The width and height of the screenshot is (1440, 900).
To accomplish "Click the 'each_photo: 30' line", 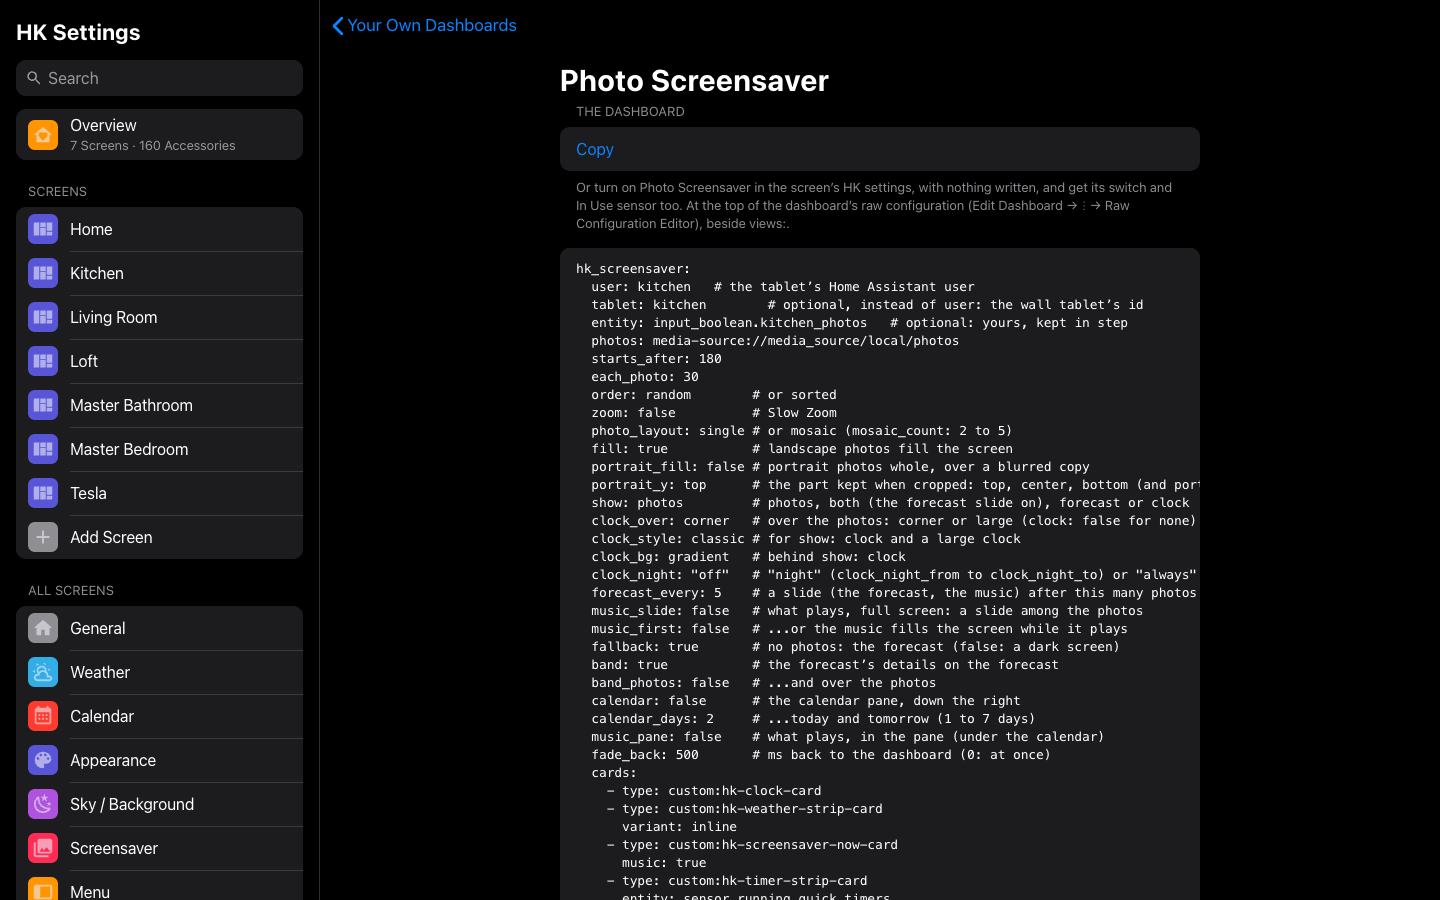I will (645, 377).
